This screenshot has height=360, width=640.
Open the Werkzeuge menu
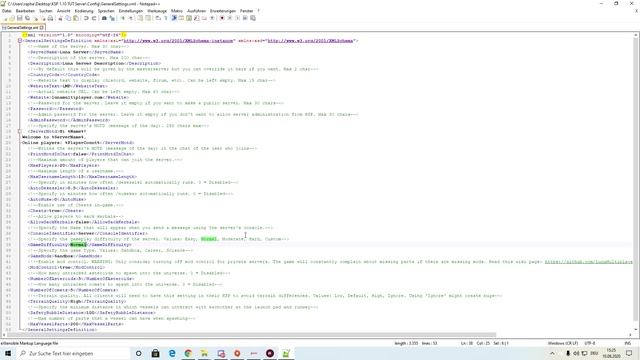pyautogui.click(x=157, y=11)
